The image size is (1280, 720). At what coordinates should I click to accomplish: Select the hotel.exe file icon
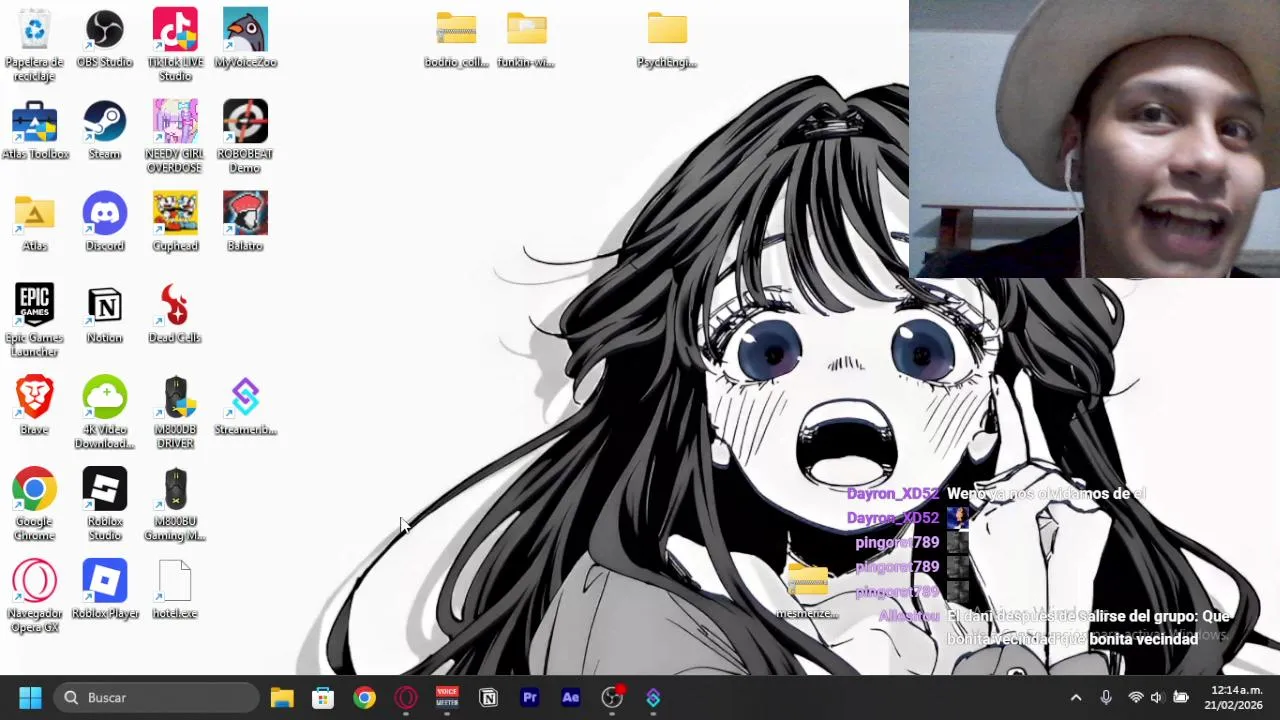click(175, 590)
